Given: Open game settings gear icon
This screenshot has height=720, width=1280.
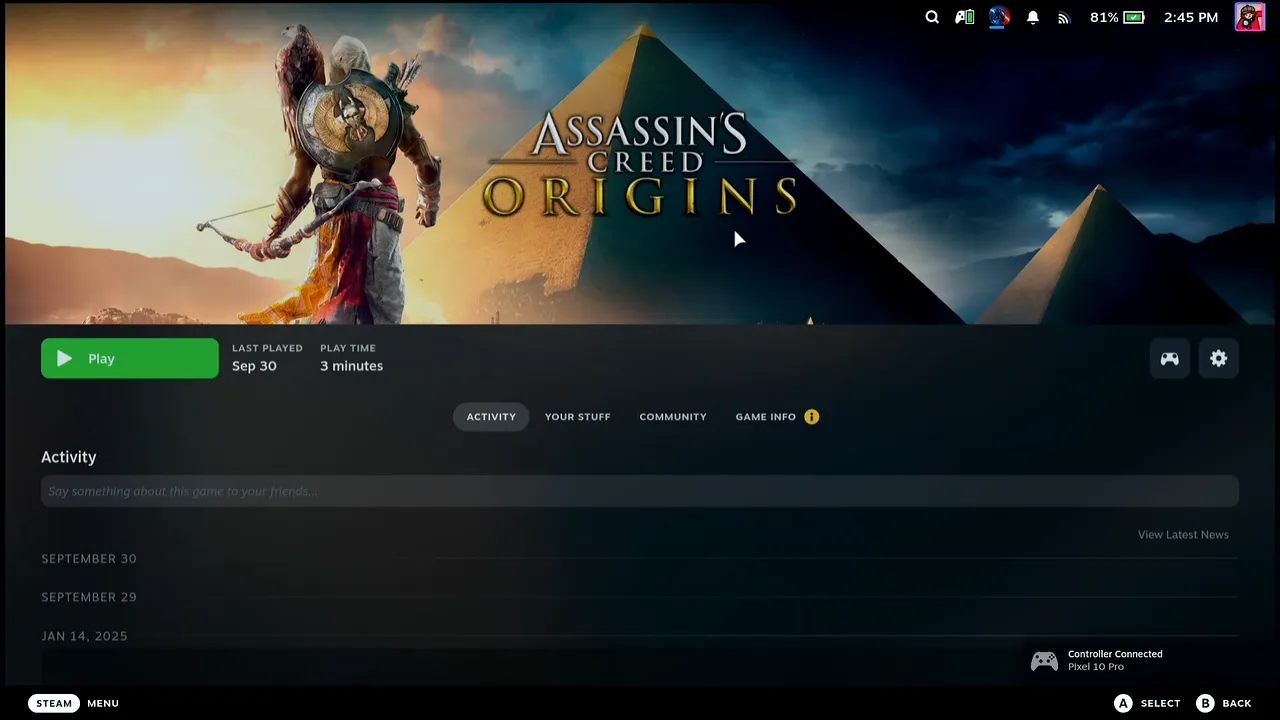Looking at the screenshot, I should coord(1218,358).
